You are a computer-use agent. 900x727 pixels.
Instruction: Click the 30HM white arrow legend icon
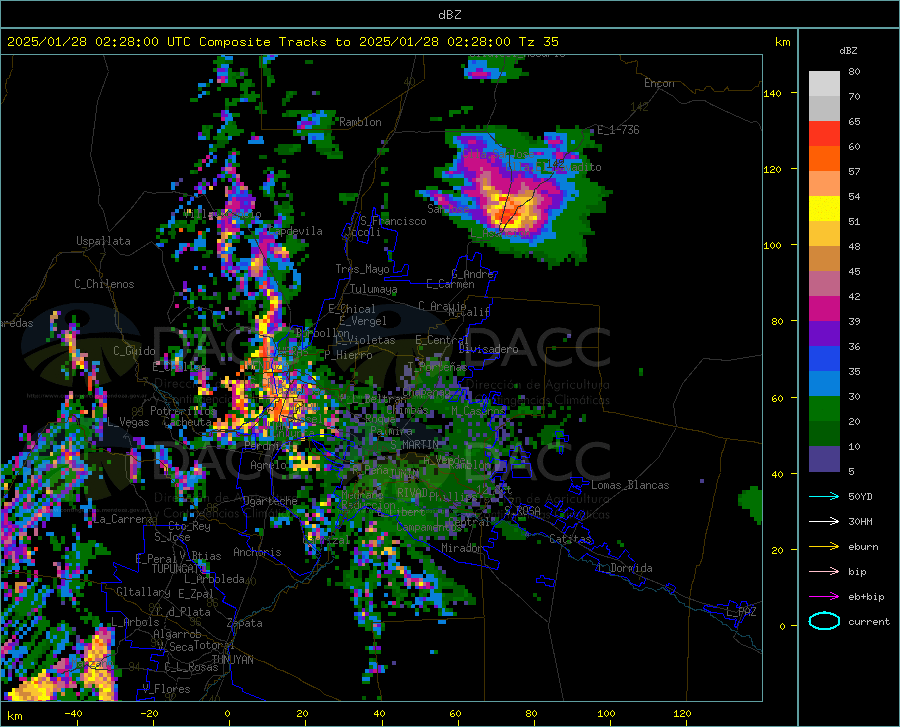coord(824,522)
